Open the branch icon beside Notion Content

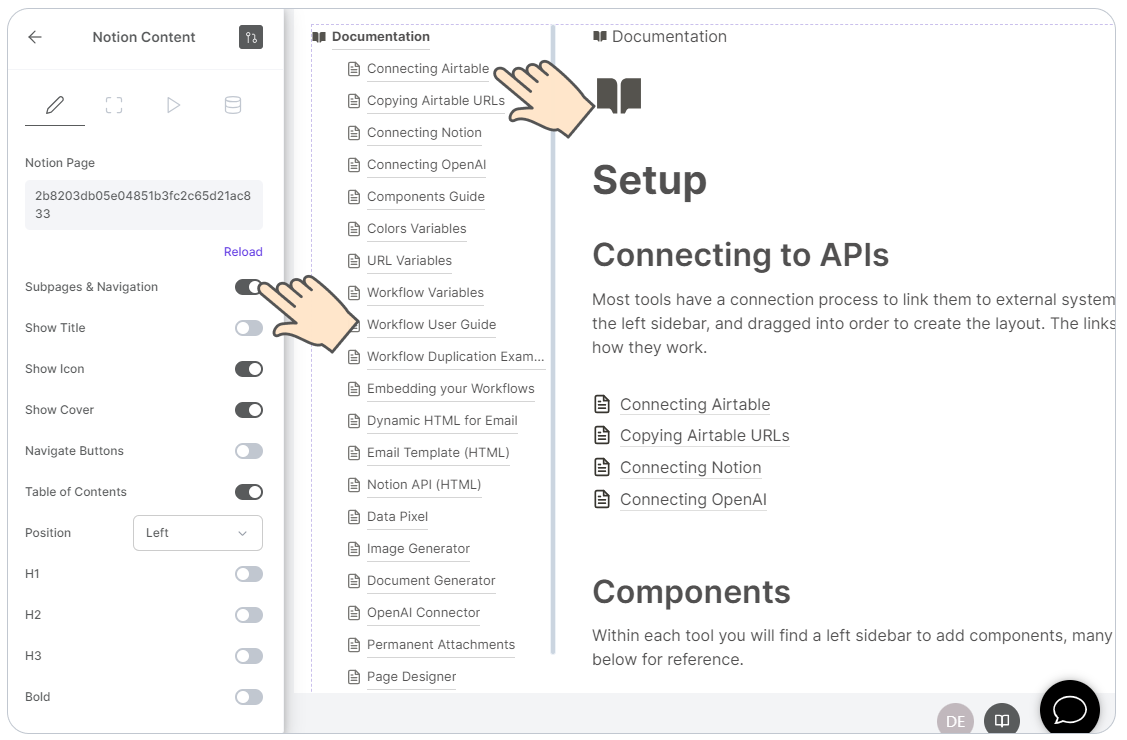tap(251, 37)
